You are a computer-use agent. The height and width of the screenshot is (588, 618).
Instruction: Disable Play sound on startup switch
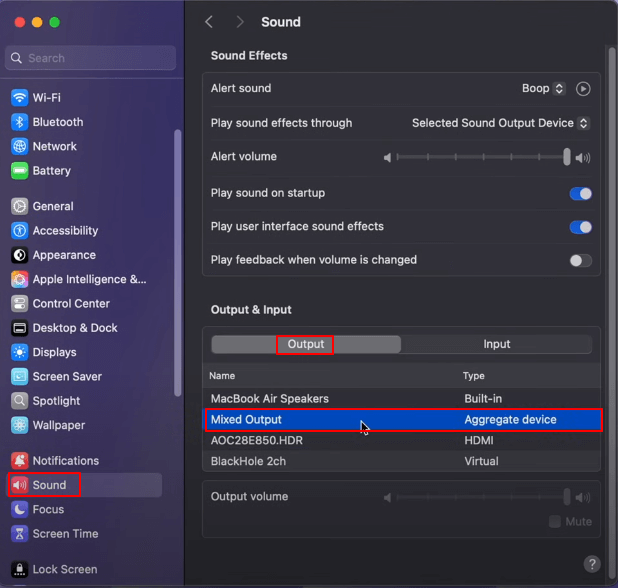[x=581, y=194]
